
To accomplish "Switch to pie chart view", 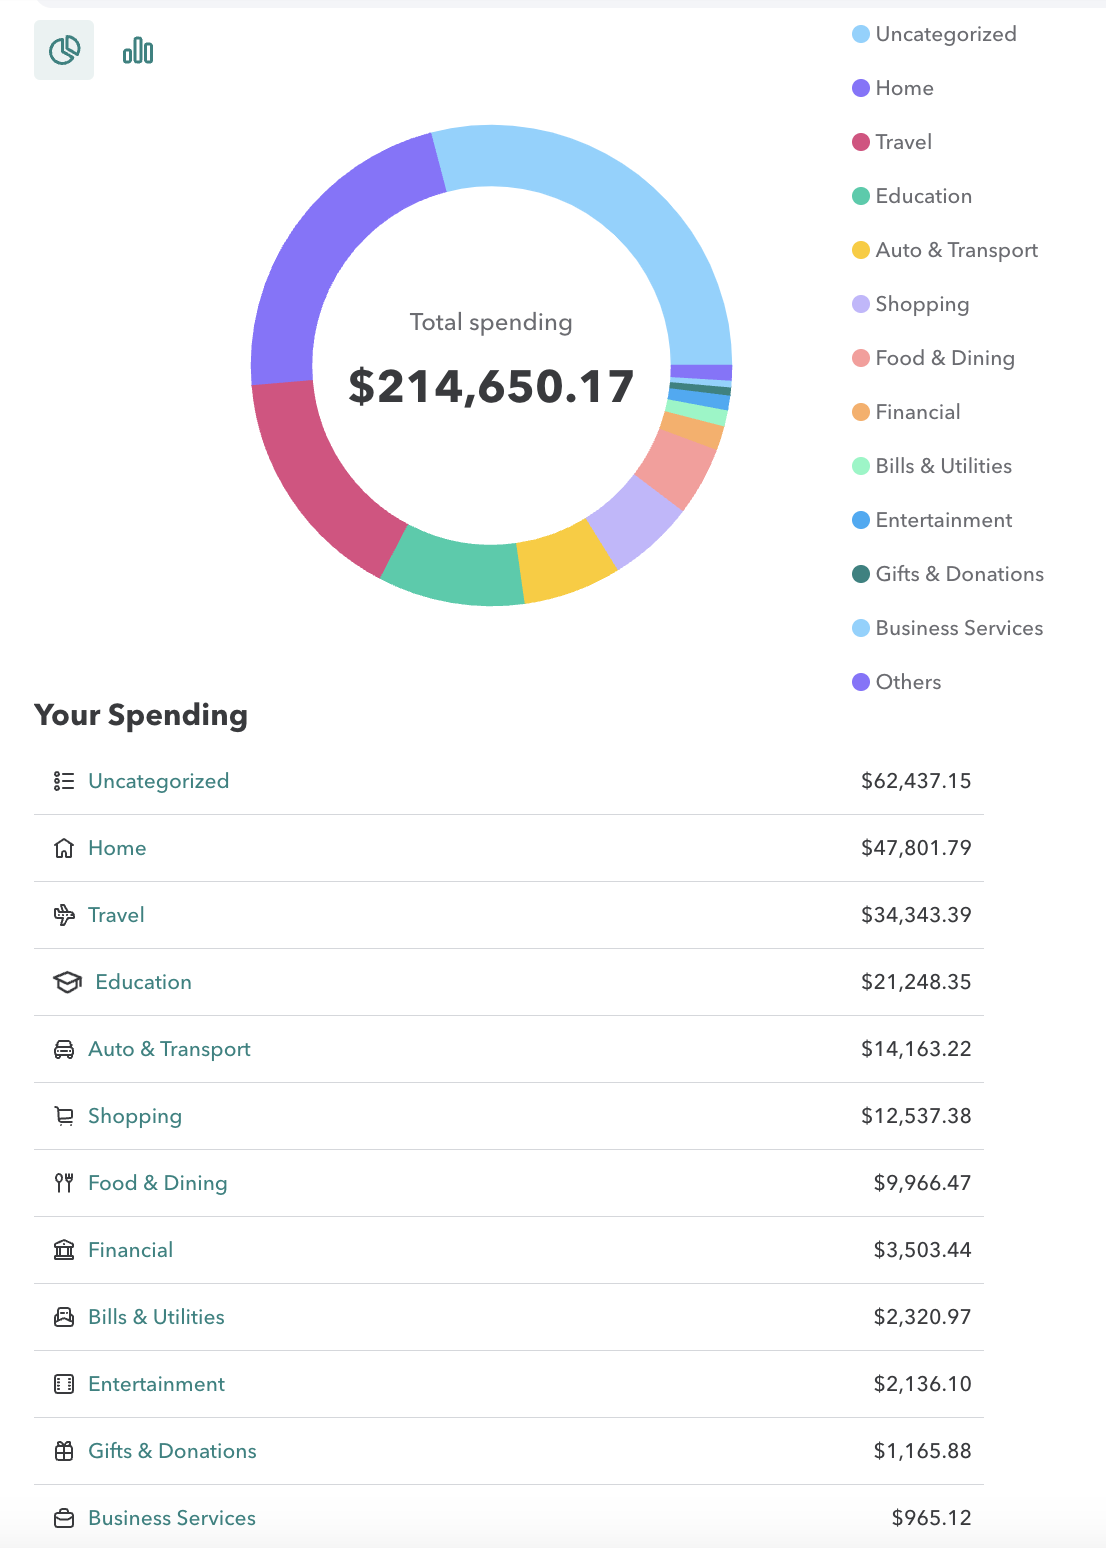I will coord(64,50).
